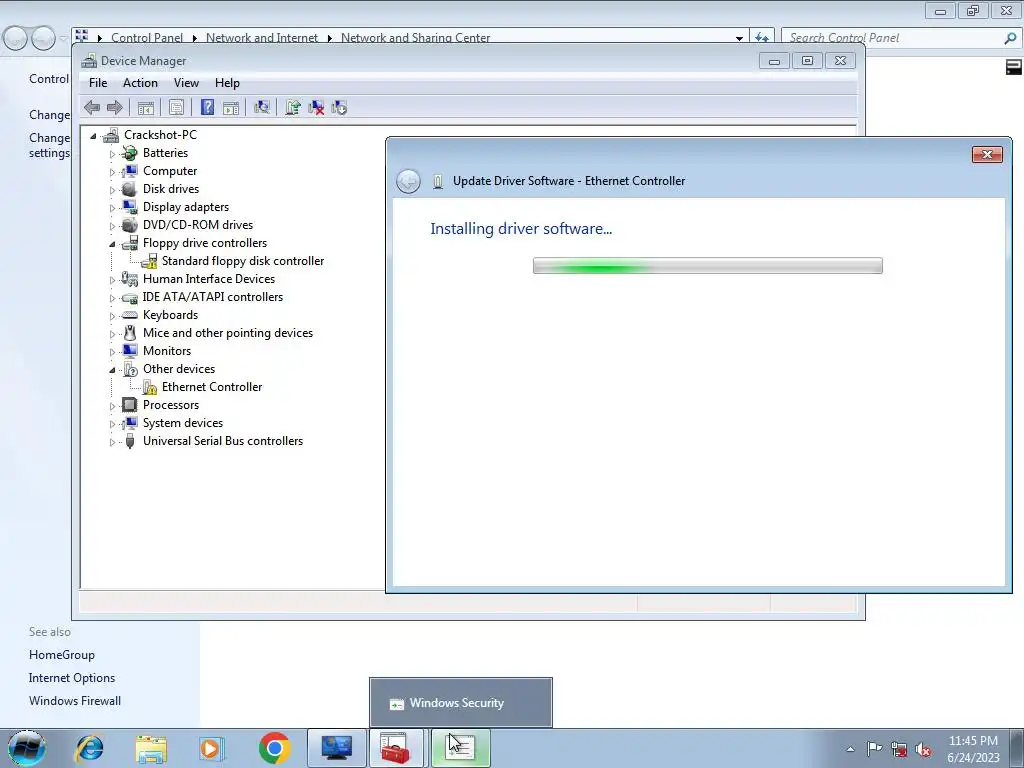Select the Keyboards tree item
The width and height of the screenshot is (1024, 768).
[170, 315]
